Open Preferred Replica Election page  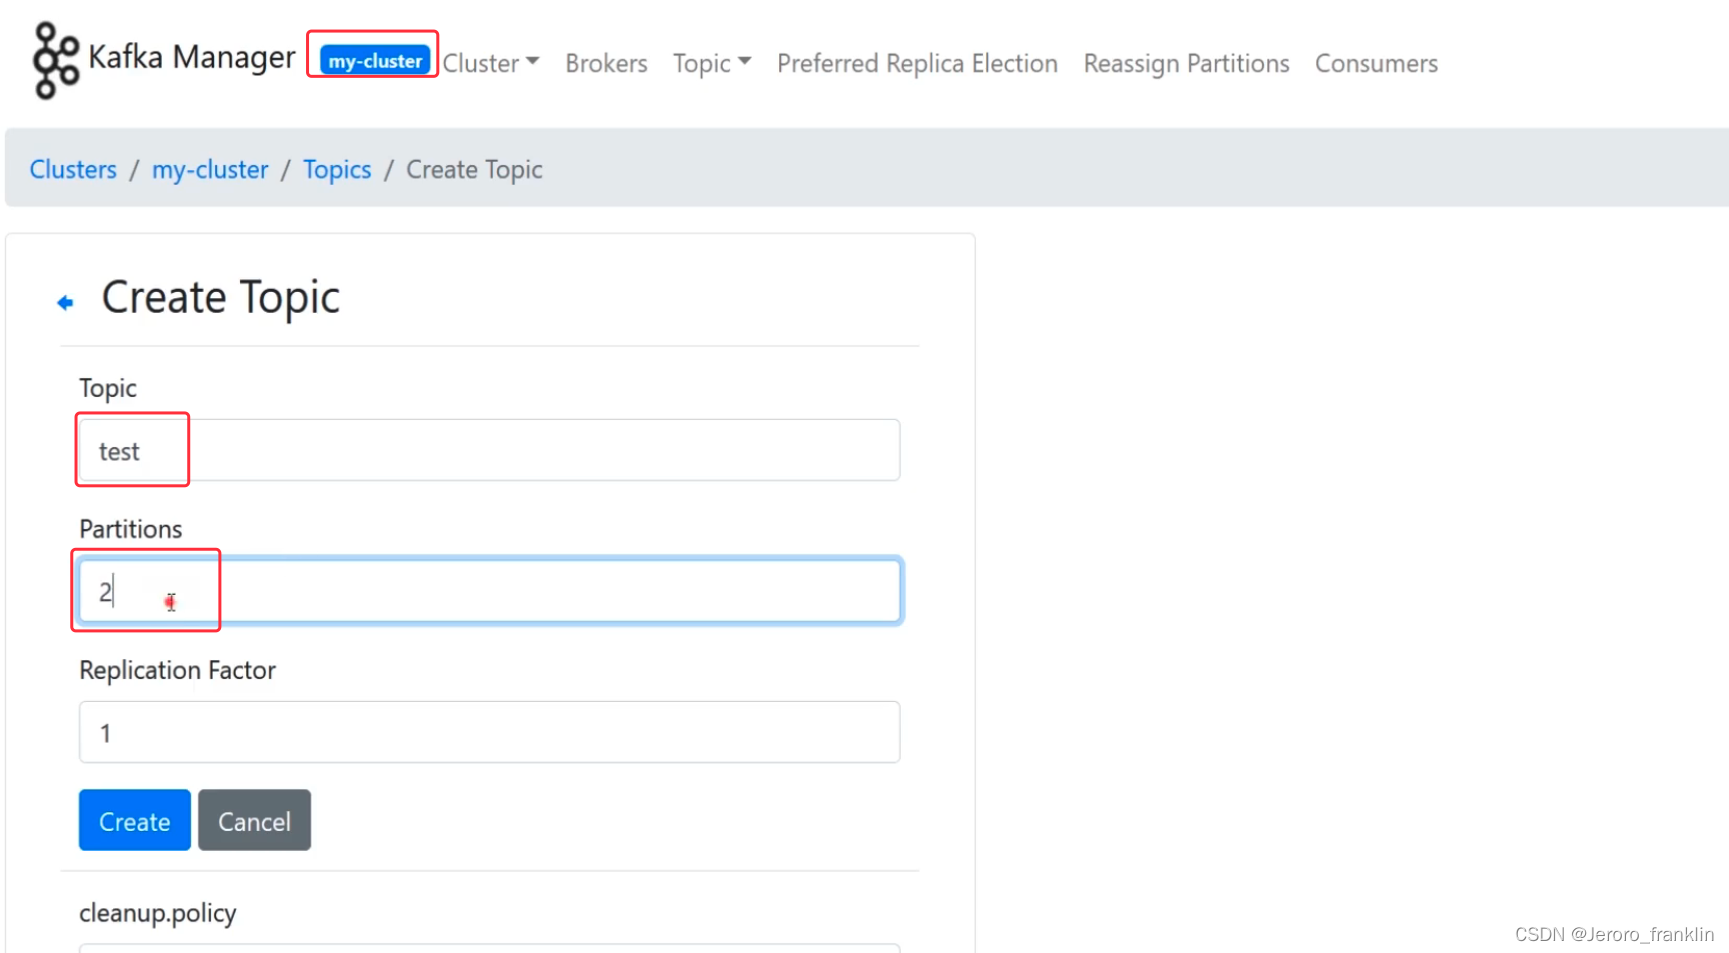pyautogui.click(x=917, y=63)
